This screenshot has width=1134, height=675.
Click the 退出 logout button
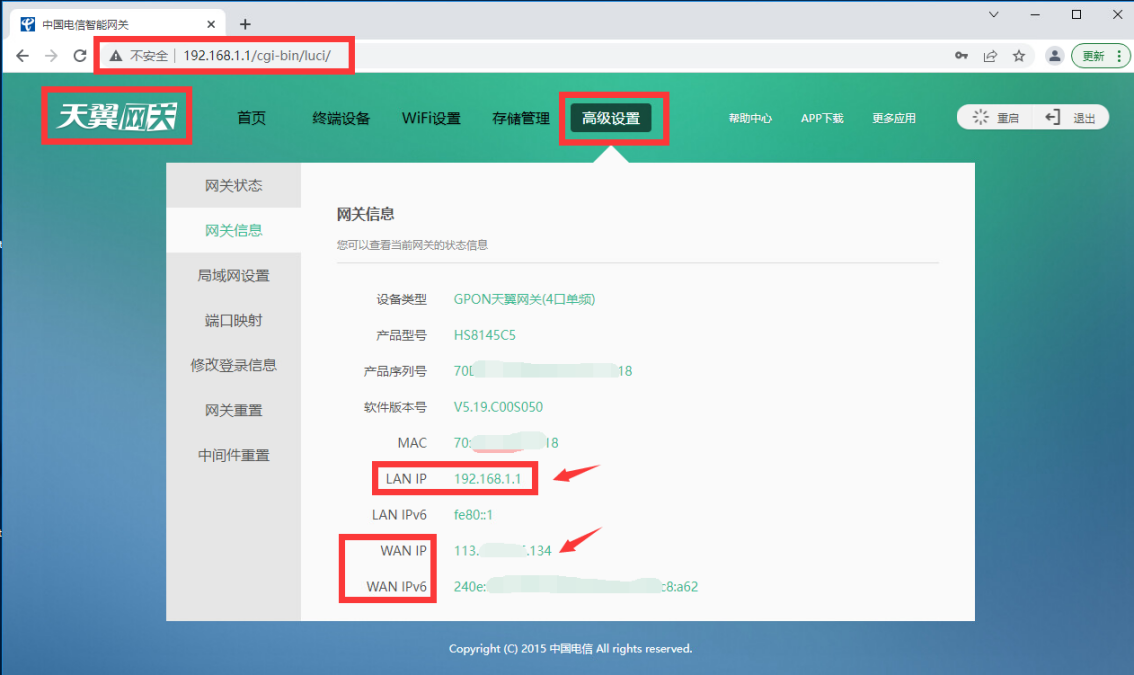(x=1070, y=117)
